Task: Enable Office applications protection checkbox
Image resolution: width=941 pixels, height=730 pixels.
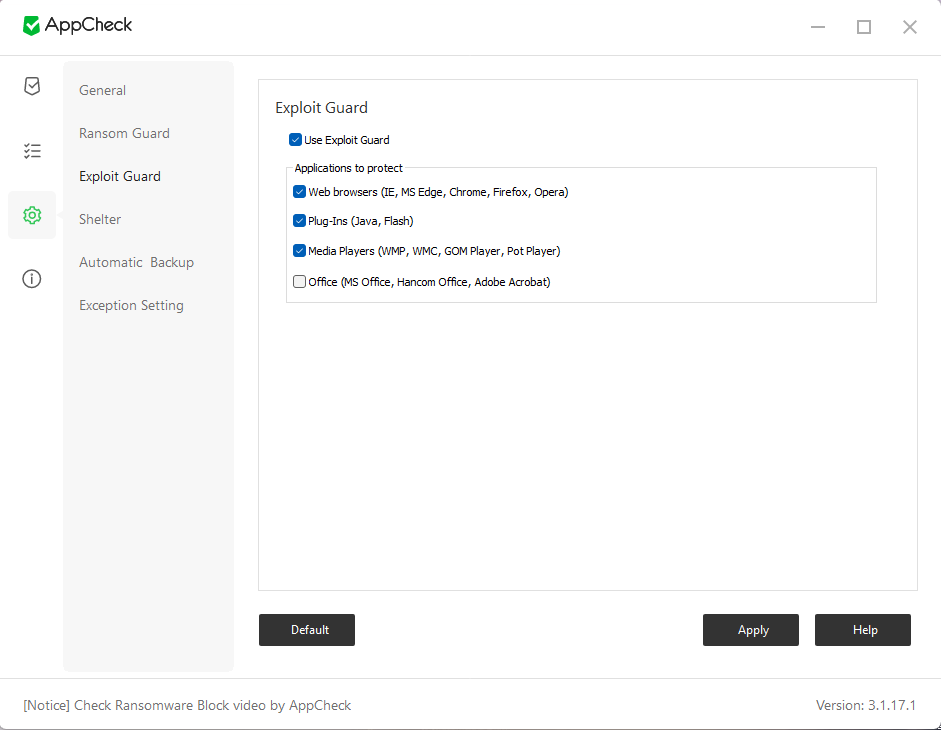Action: pos(299,282)
